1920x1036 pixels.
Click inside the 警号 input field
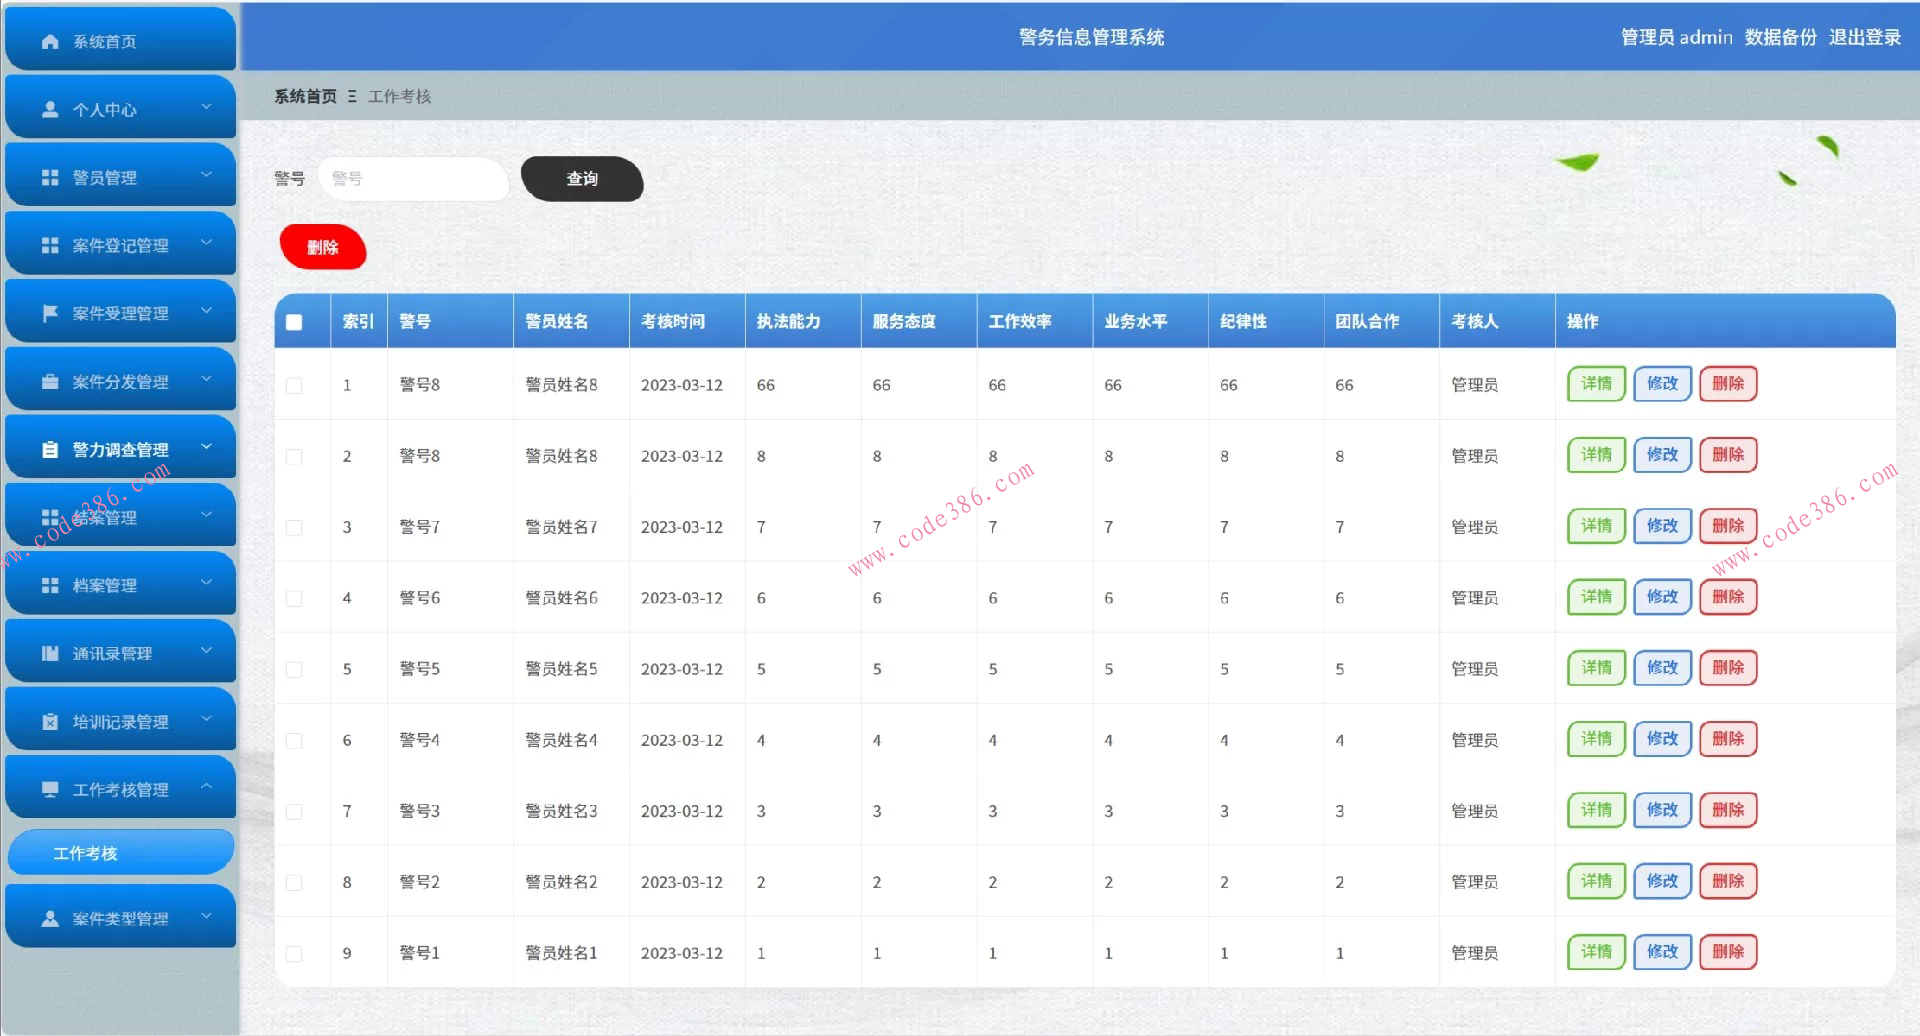pyautogui.click(x=413, y=179)
